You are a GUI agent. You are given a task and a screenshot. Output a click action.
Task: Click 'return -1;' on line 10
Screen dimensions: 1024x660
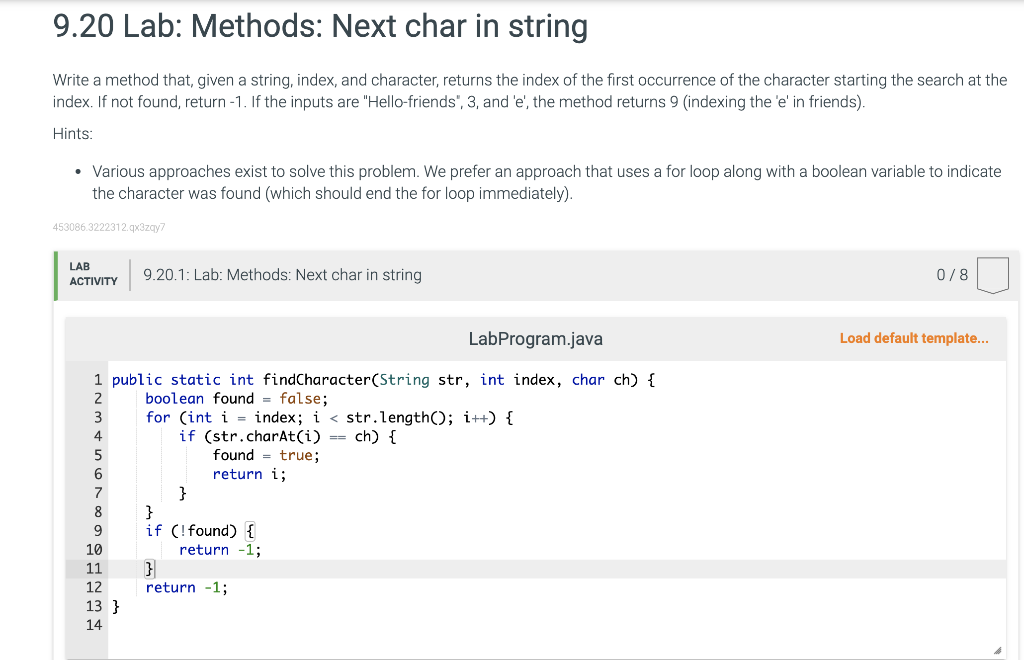[x=220, y=550]
